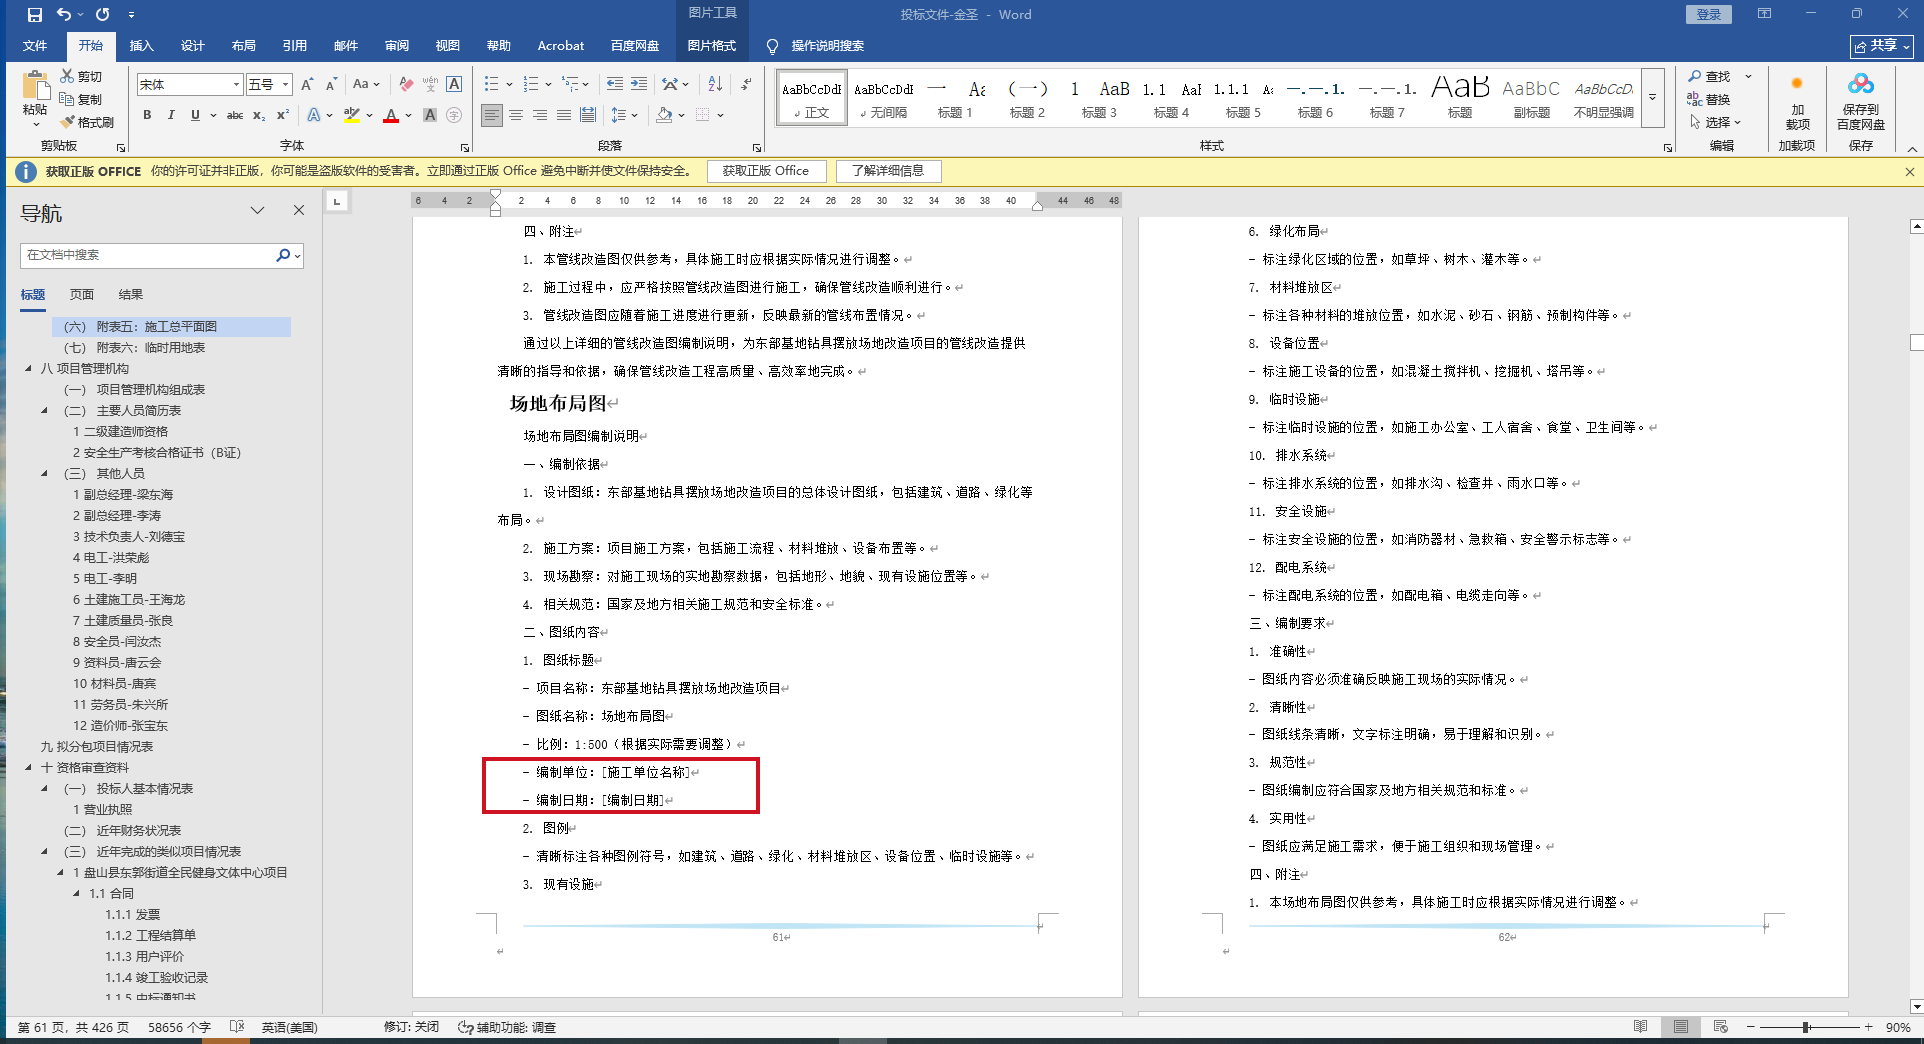
Task: Increase the paragraph indent
Action: pos(639,85)
